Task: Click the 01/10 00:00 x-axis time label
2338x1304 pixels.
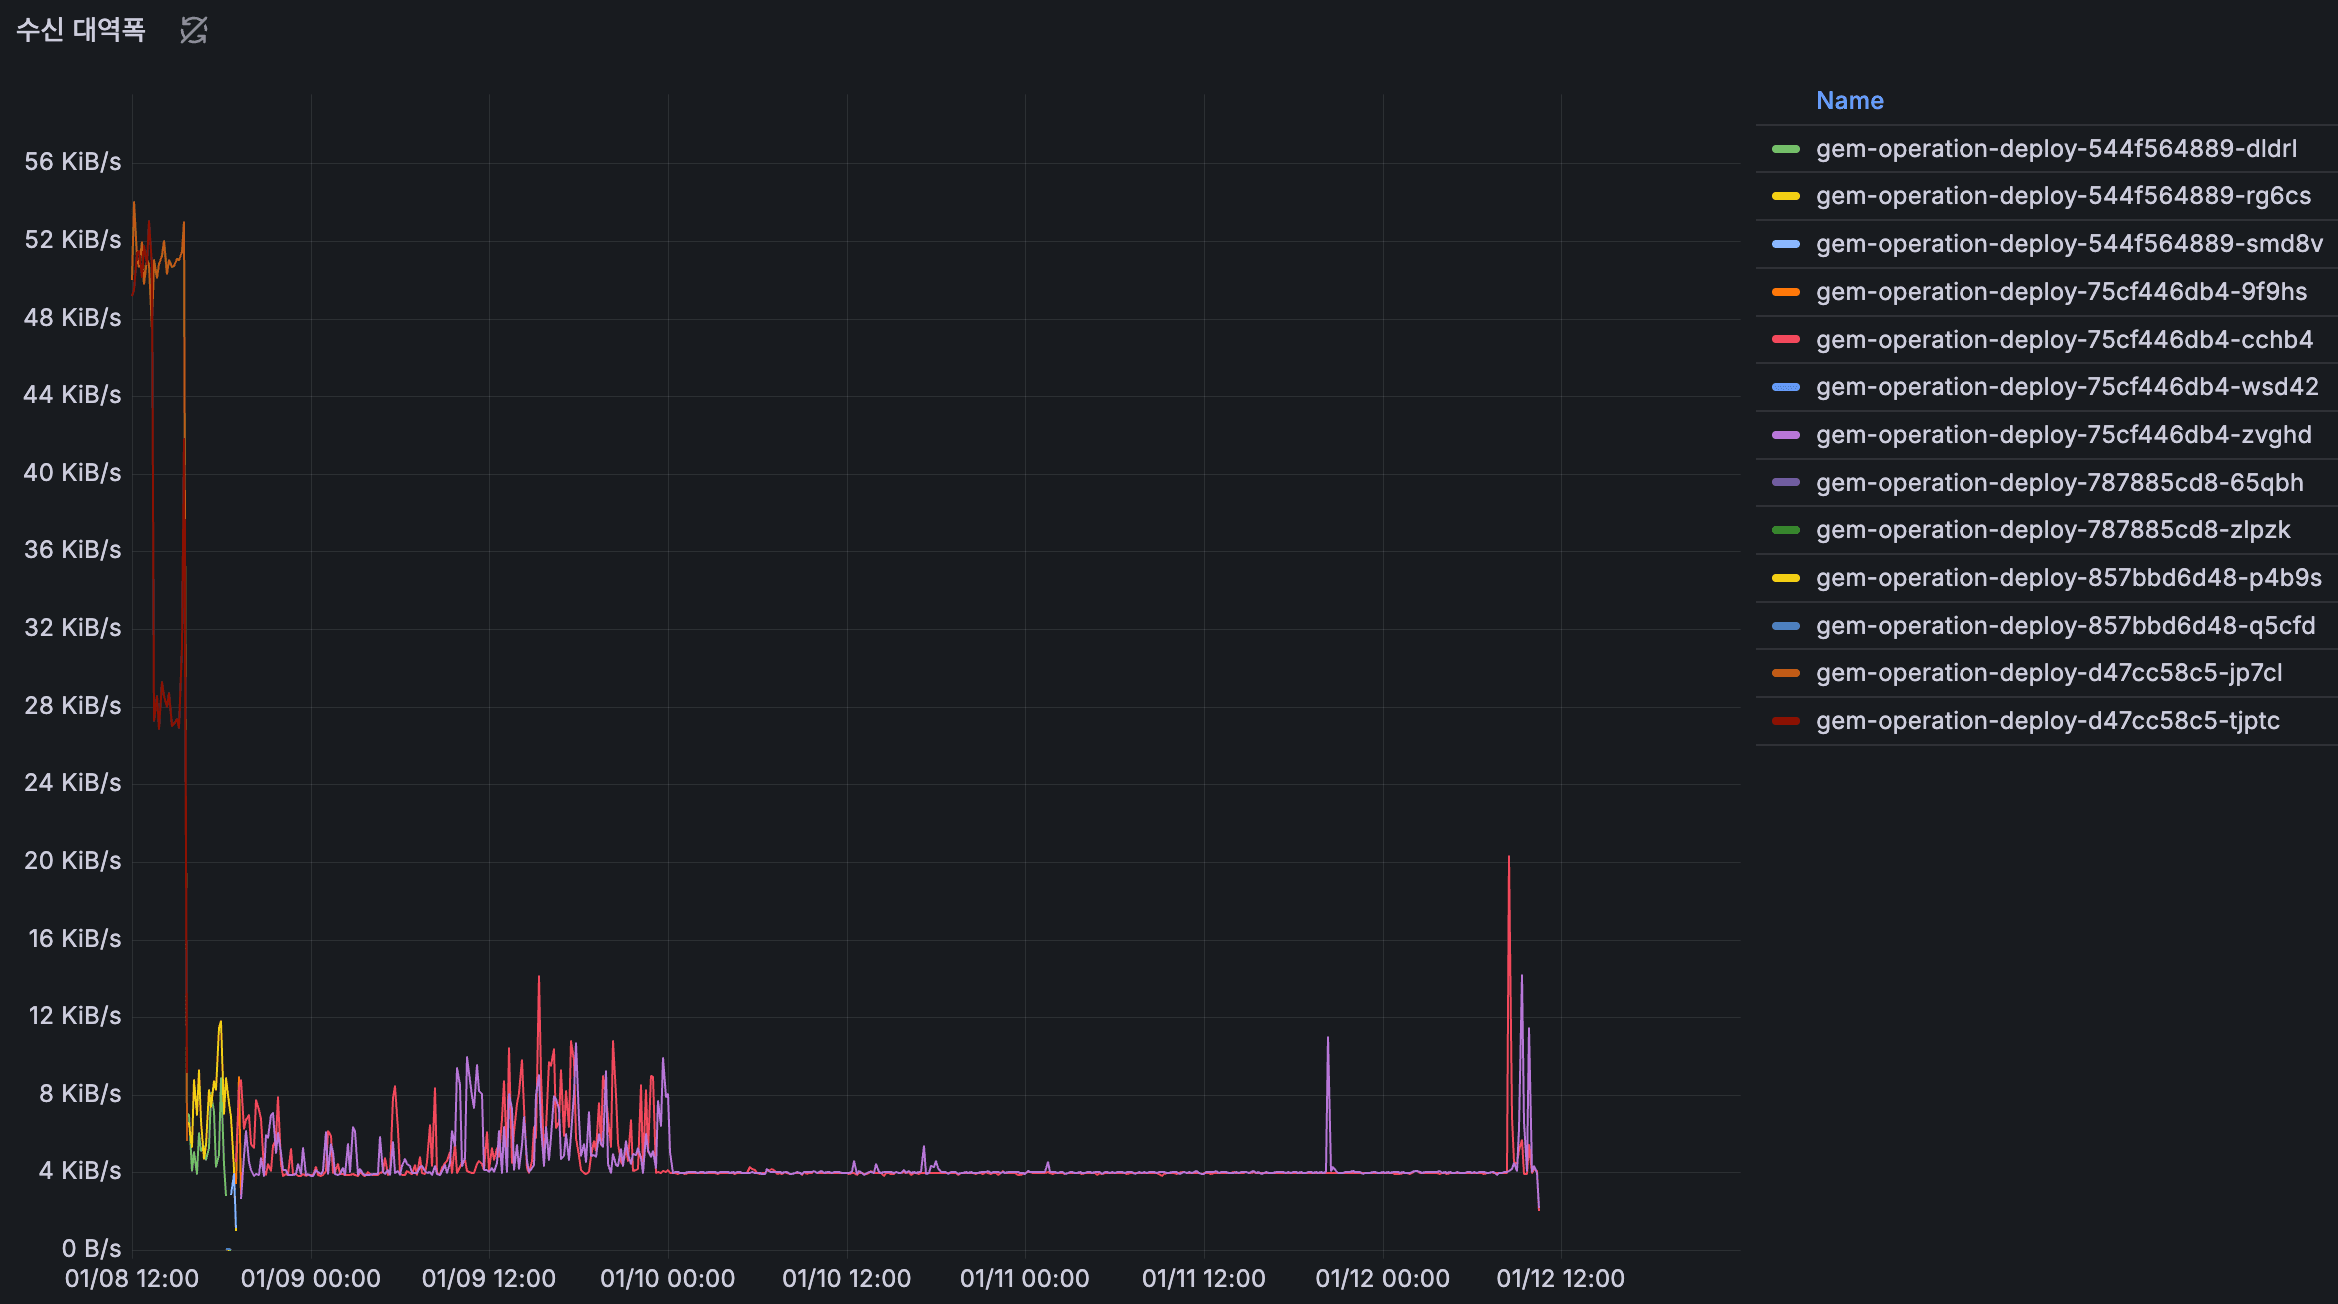Action: [x=667, y=1278]
